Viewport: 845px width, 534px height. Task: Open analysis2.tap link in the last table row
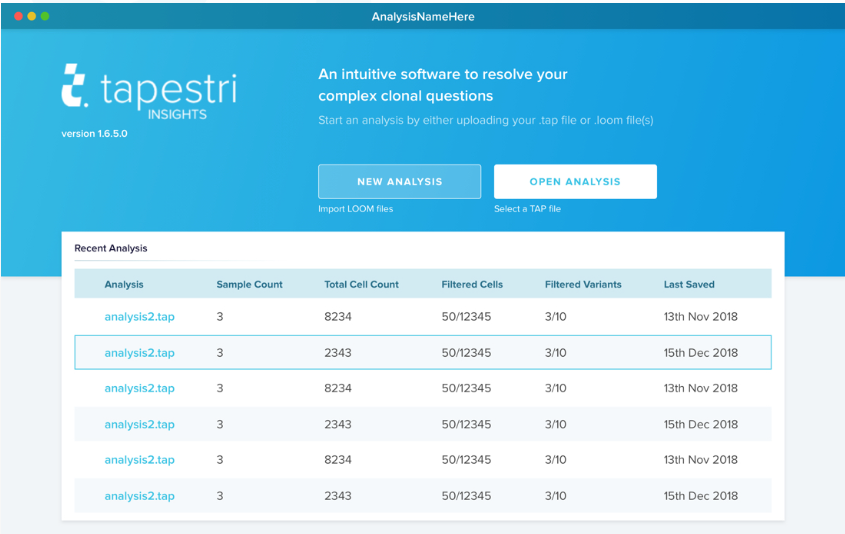(x=139, y=496)
